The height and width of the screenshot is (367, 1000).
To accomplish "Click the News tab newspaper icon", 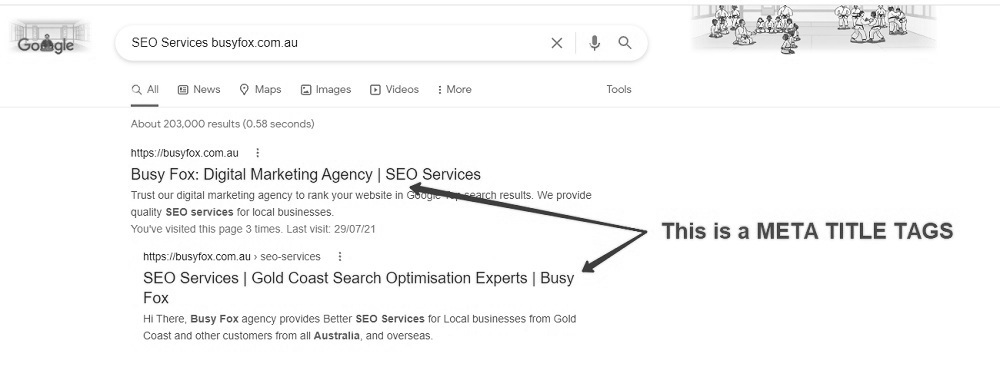I will tap(183, 89).
